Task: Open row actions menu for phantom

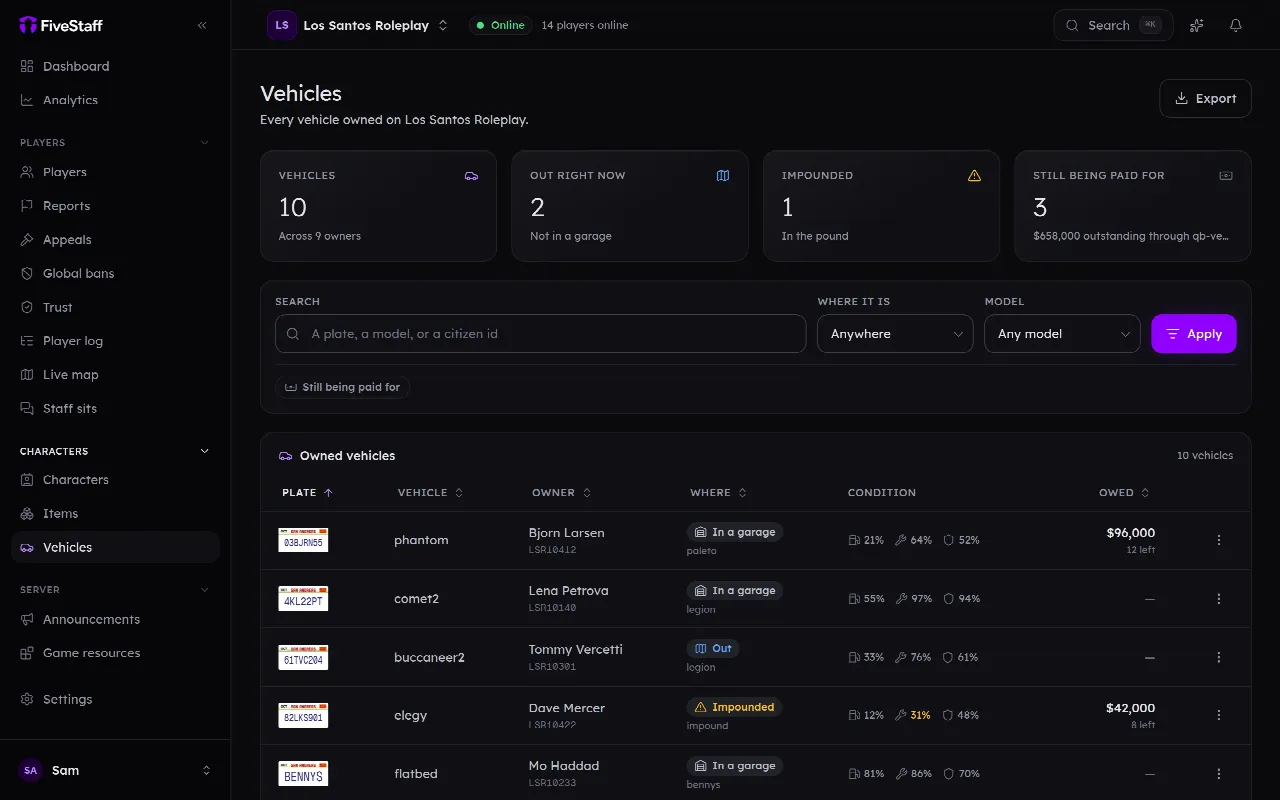Action: pos(1219,540)
